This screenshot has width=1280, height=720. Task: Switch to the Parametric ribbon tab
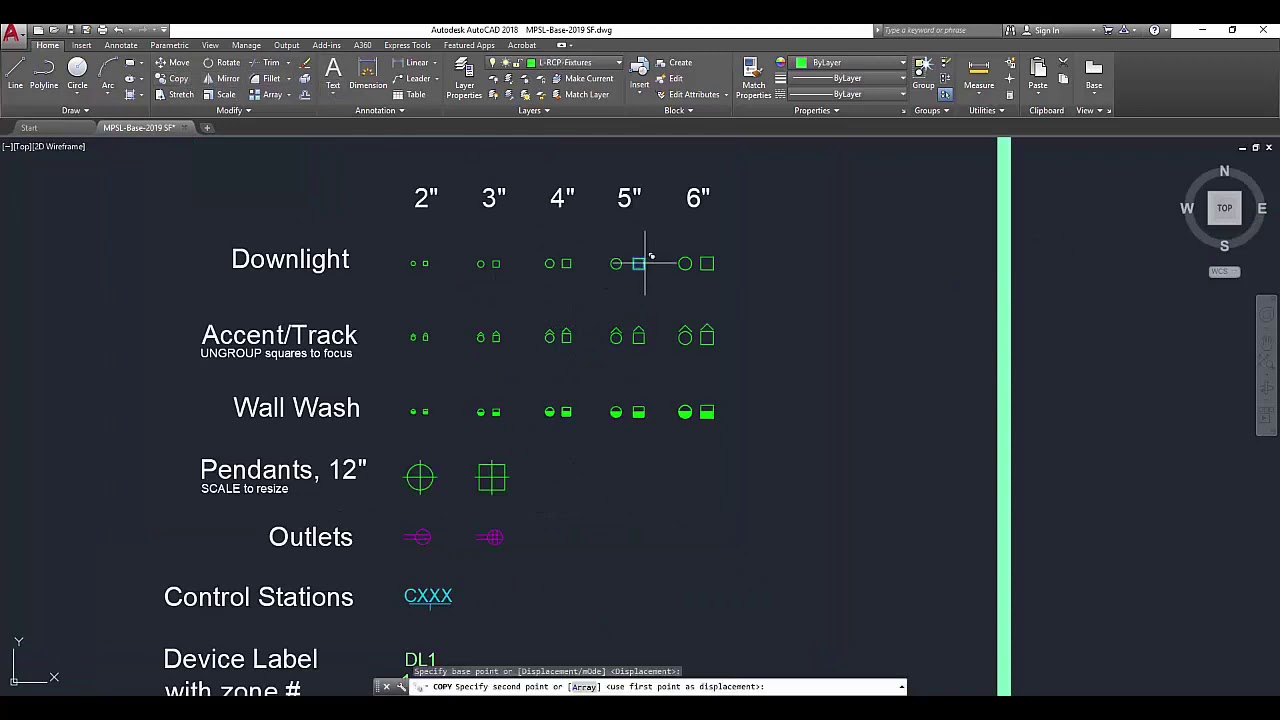click(169, 45)
